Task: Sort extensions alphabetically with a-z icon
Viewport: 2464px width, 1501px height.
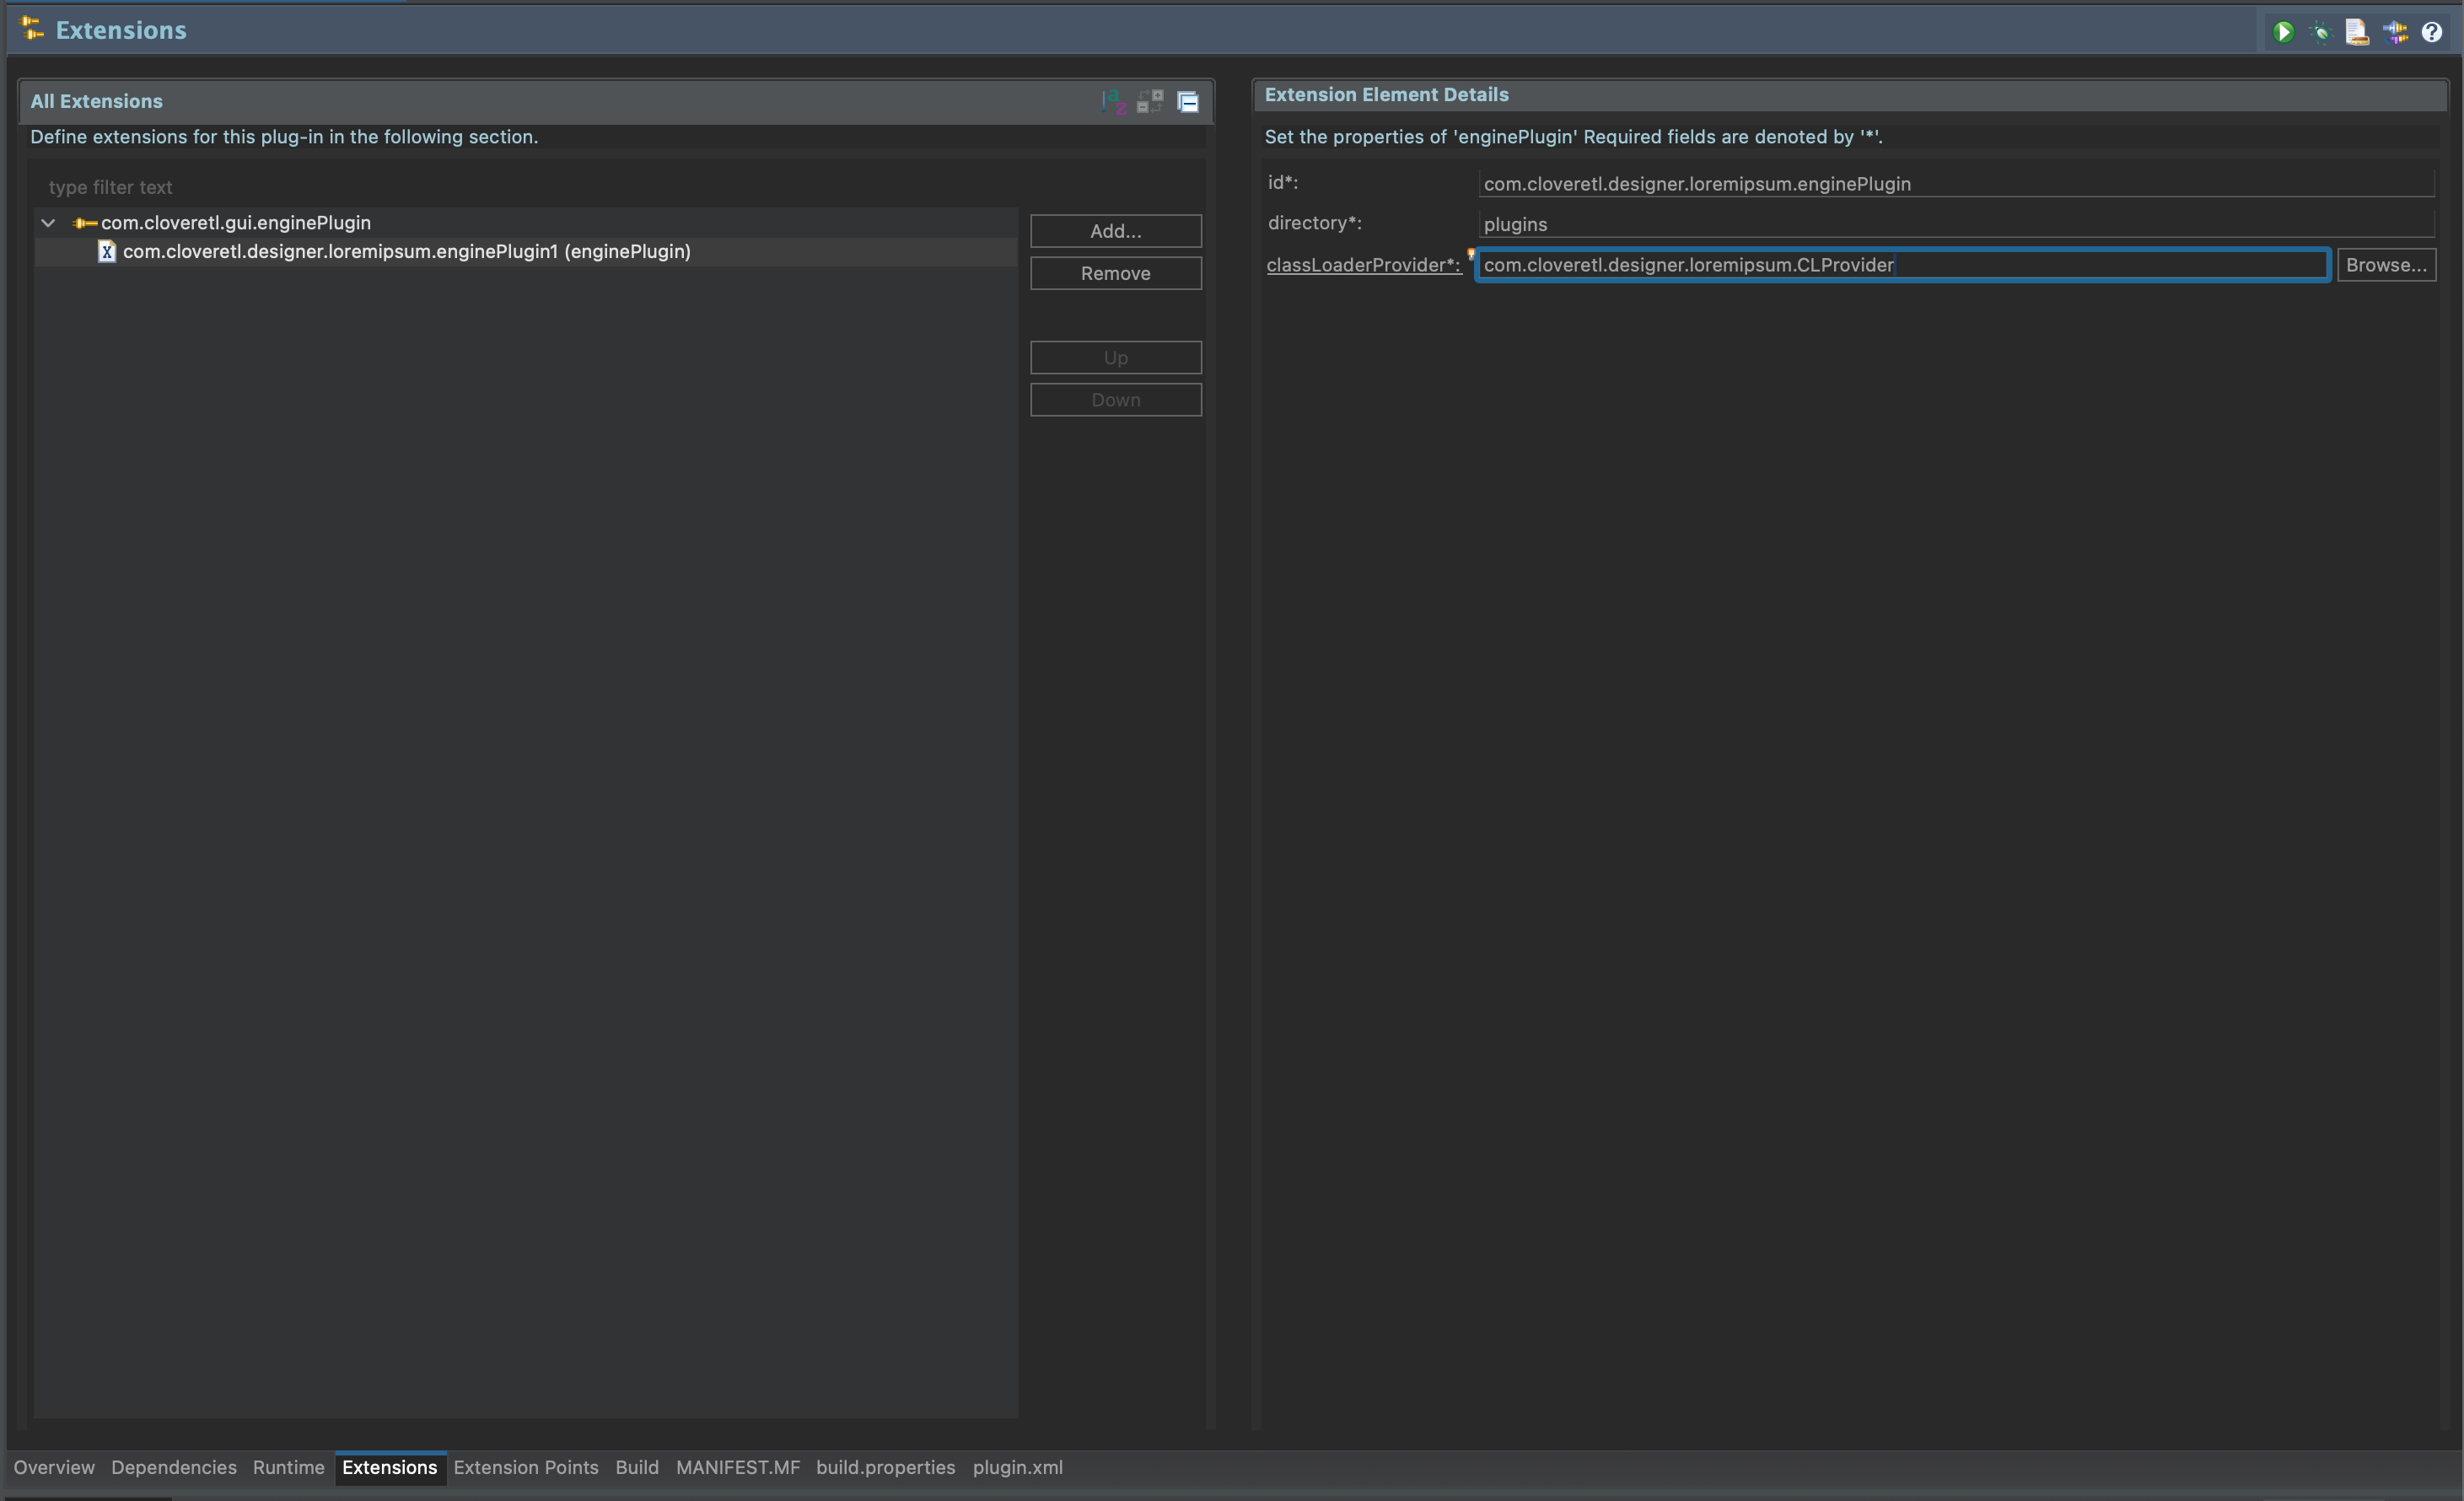Action: (1113, 101)
